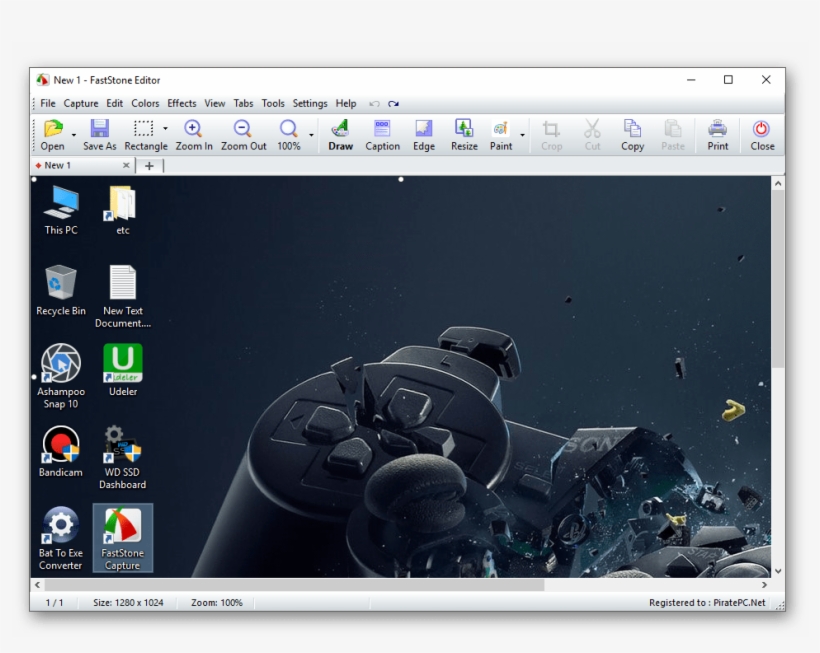Click the vertical scrollbar up arrow
The image size is (820, 653).
point(778,184)
